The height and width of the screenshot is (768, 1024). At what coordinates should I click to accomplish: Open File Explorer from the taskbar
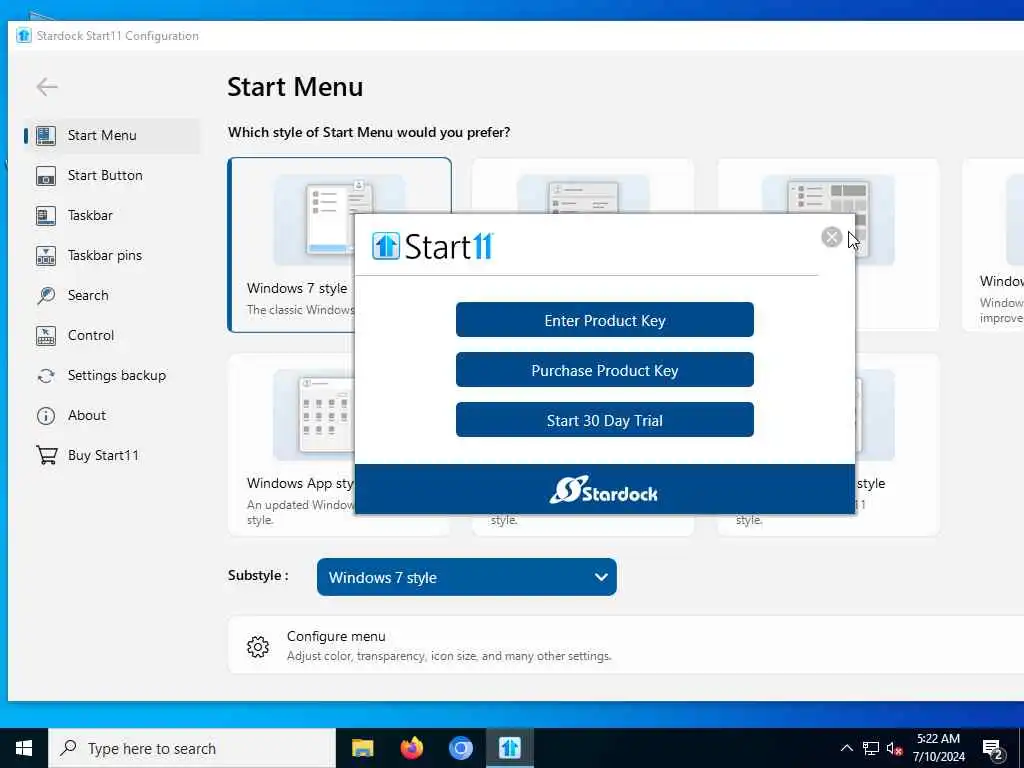point(362,748)
